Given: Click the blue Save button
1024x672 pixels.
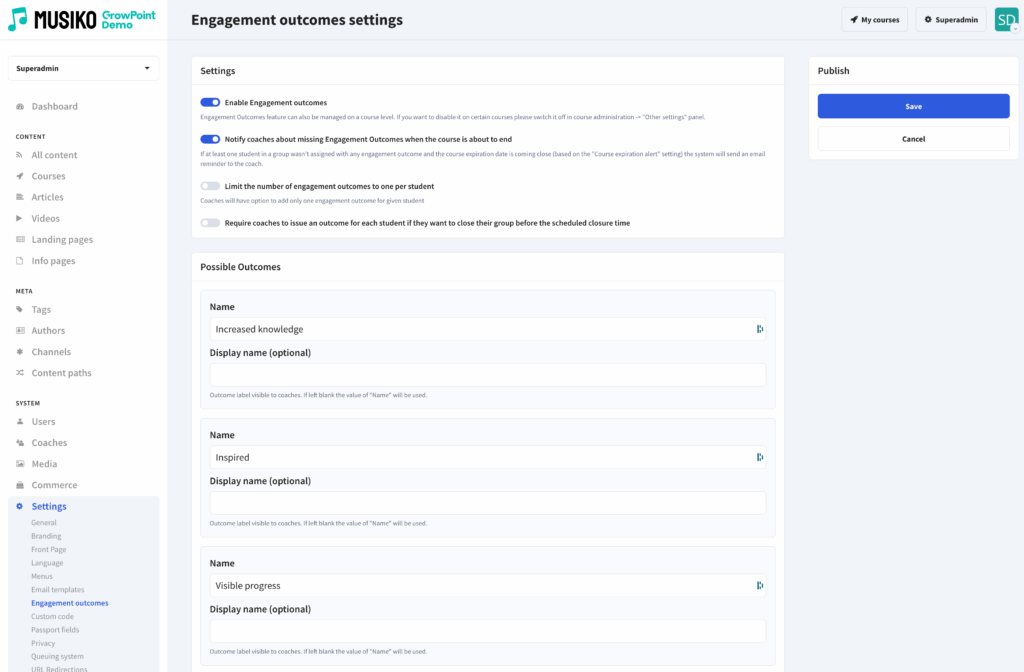Looking at the screenshot, I should tap(913, 107).
